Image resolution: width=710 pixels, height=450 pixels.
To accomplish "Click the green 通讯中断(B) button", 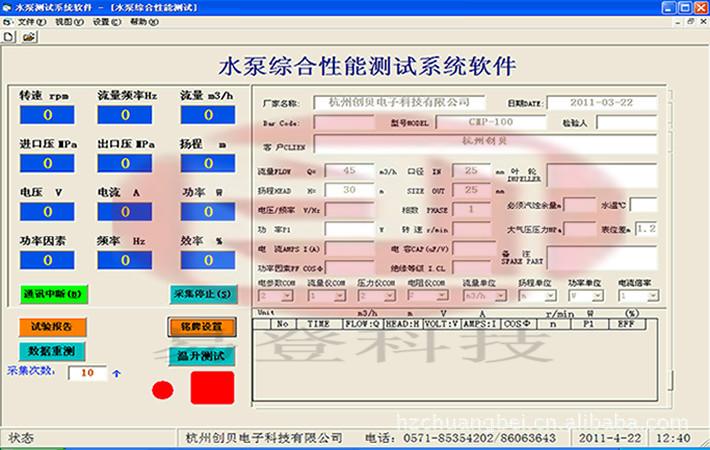I will point(53,294).
